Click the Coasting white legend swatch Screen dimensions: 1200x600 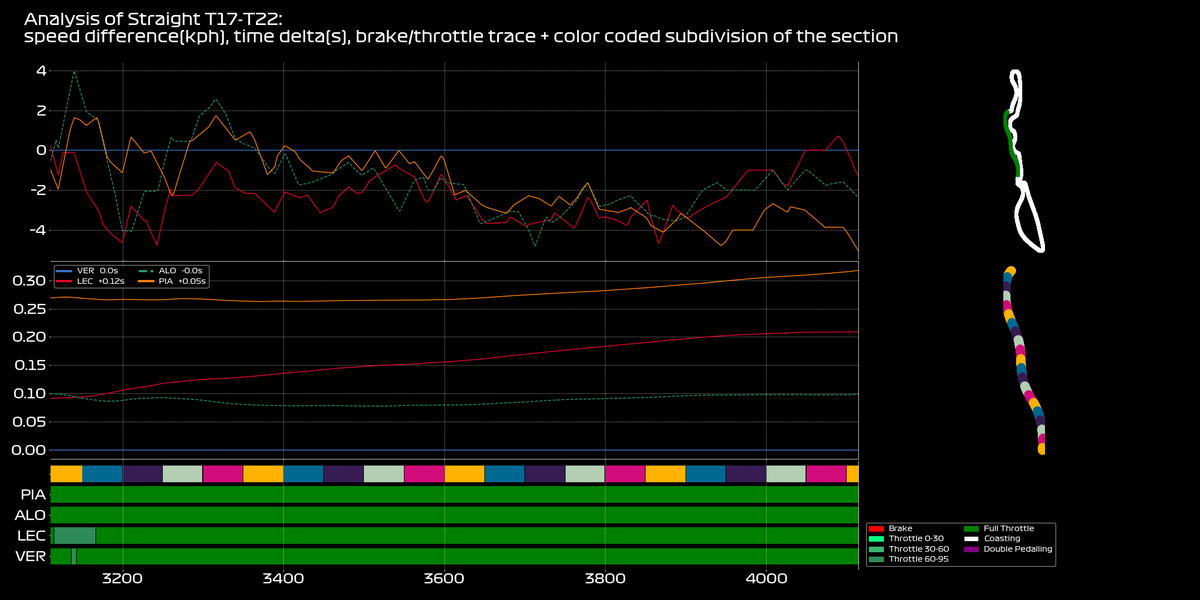tap(971, 538)
